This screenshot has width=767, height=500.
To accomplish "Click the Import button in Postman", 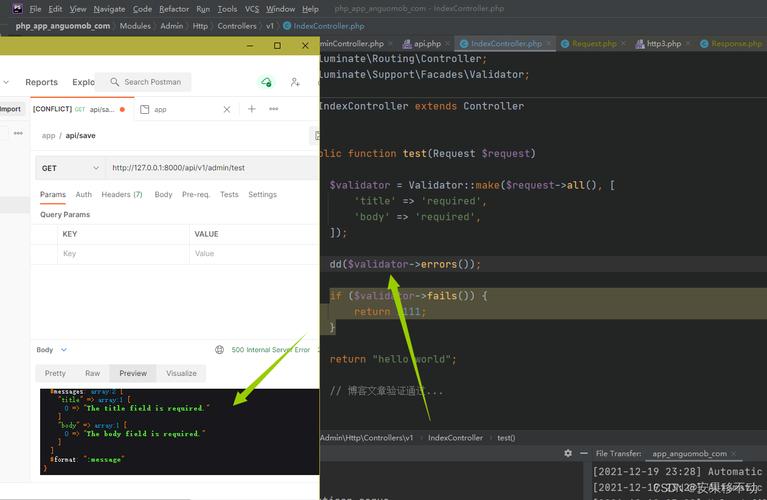I will (x=11, y=109).
